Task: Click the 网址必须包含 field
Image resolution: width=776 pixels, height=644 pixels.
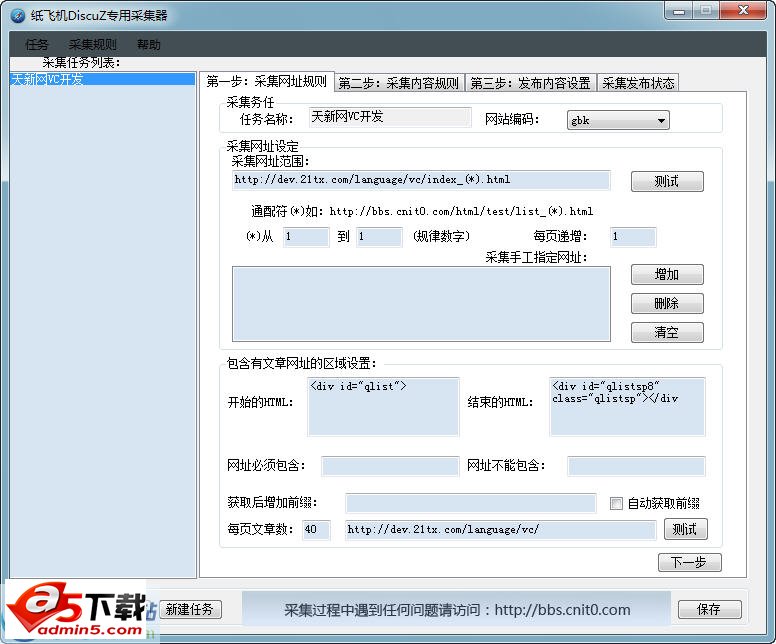Action: point(390,466)
